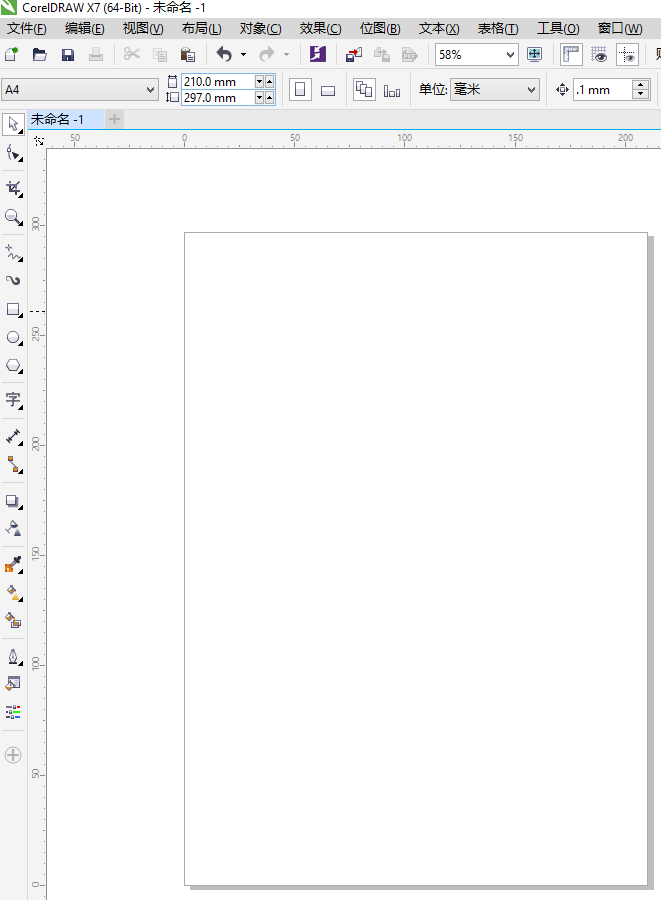This screenshot has height=900, width=661.
Task: Expand the Redo history dropdown arrow
Action: pyautogui.click(x=286, y=55)
